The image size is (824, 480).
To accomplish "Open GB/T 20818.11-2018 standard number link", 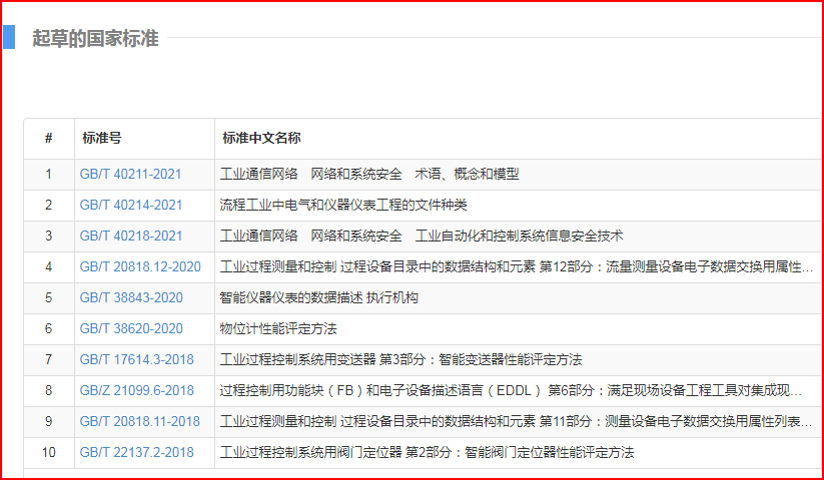I will click(140, 422).
